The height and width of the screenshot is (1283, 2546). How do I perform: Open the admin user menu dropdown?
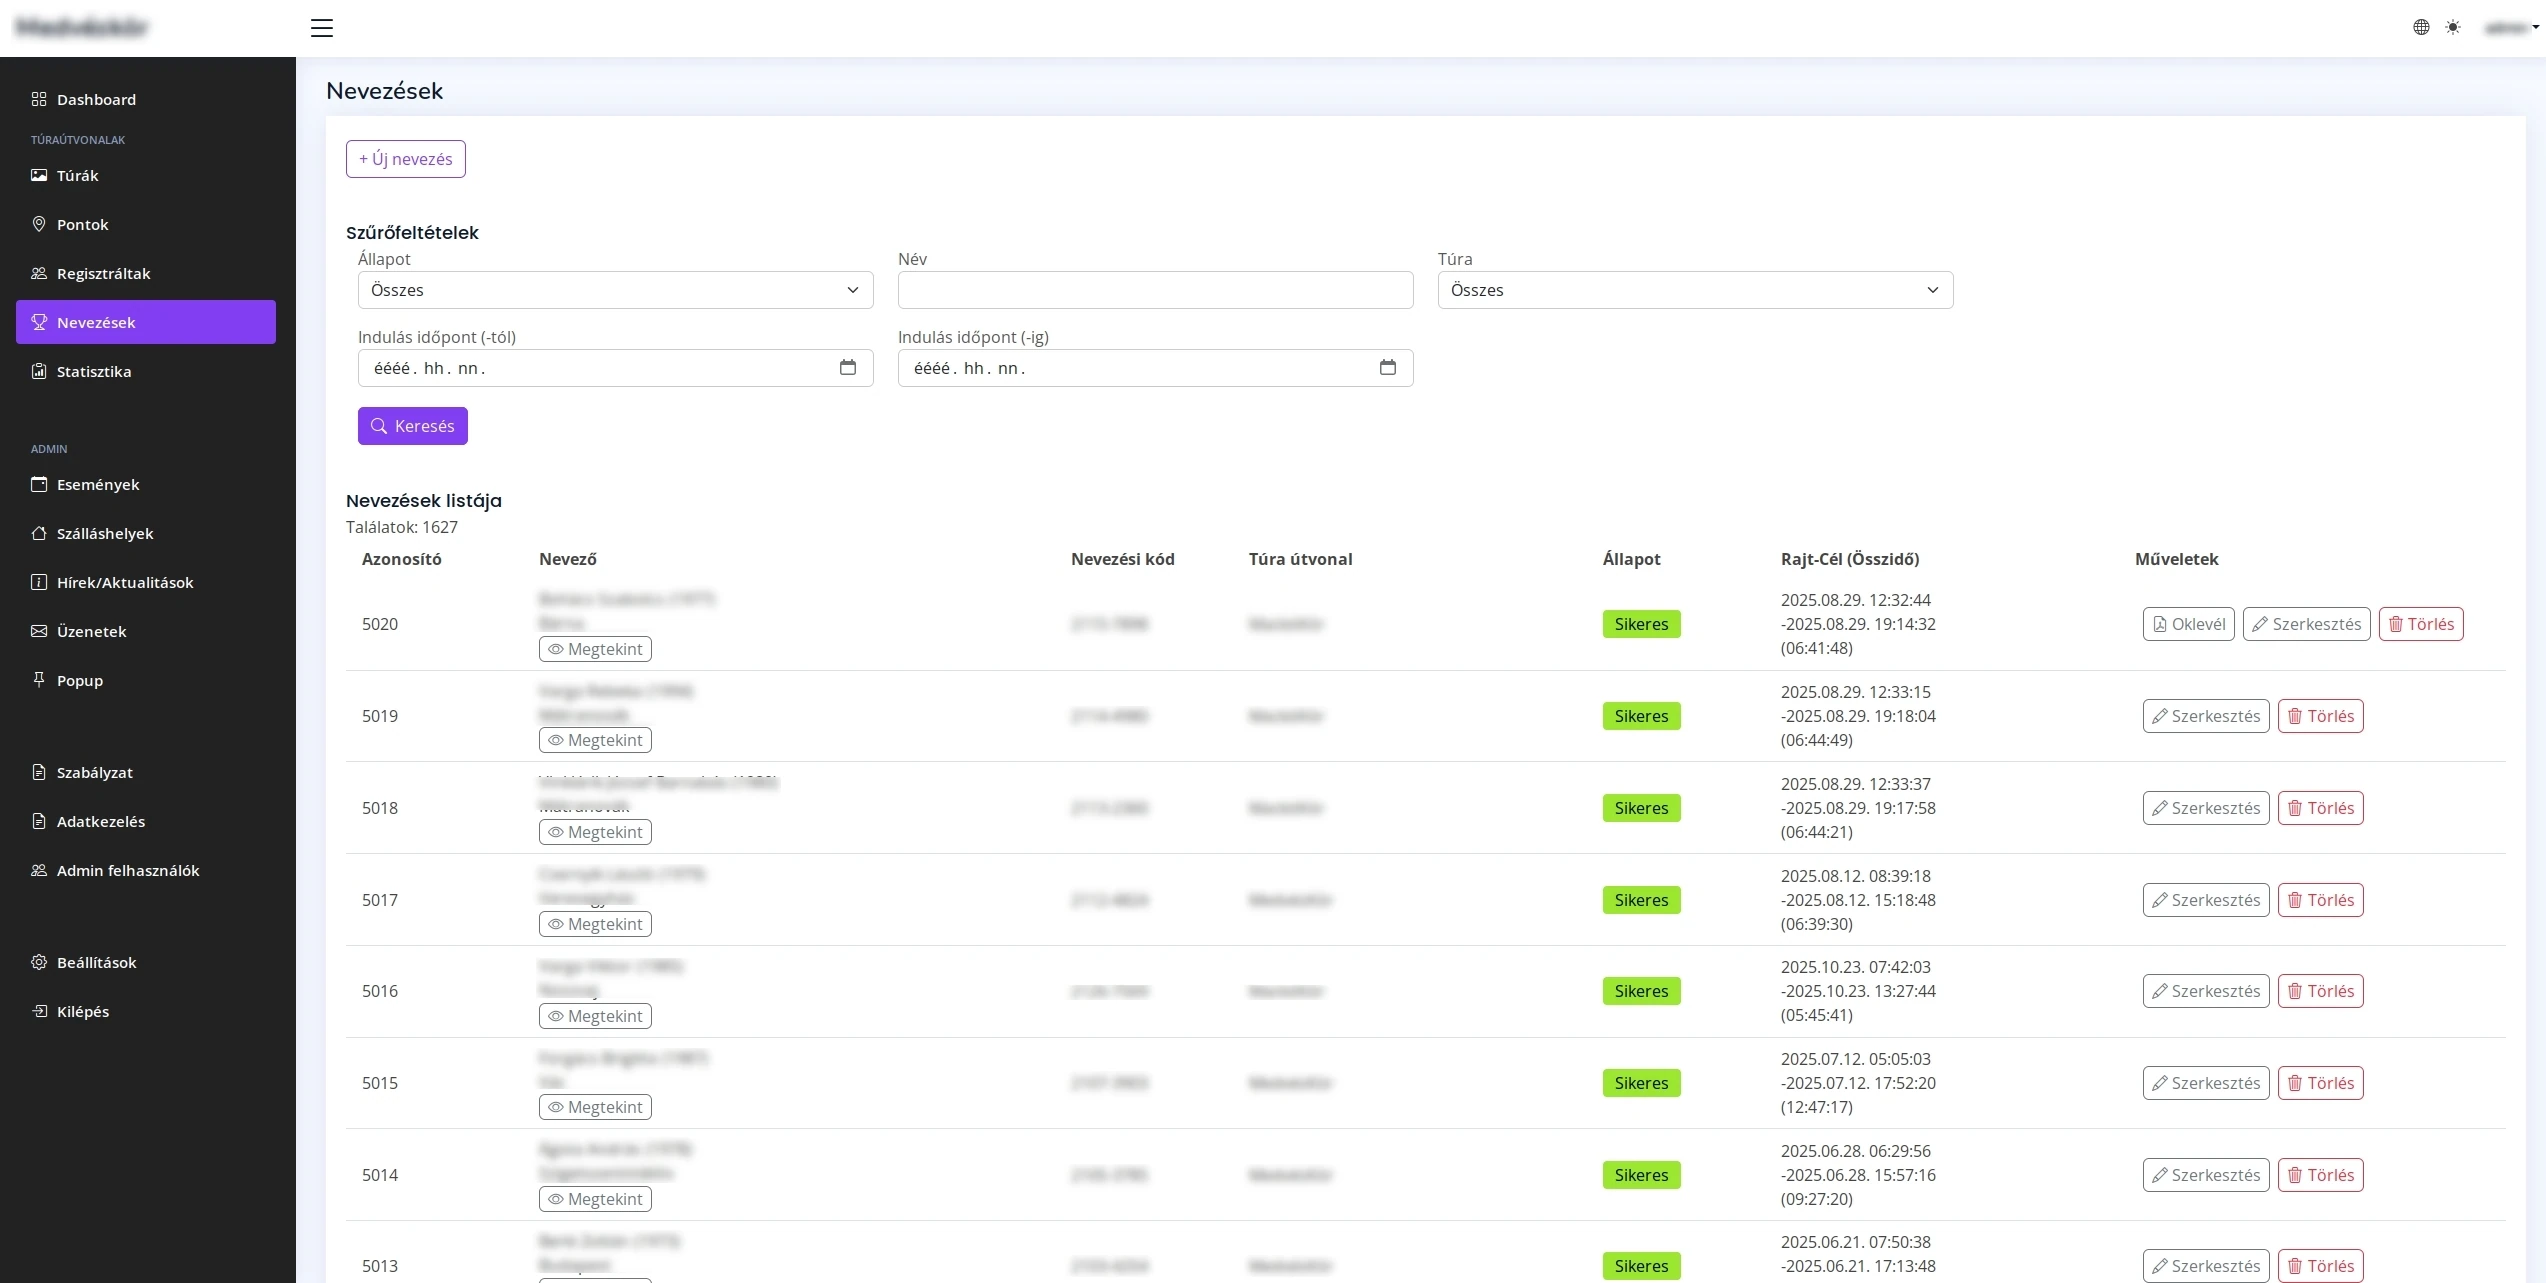click(2512, 28)
